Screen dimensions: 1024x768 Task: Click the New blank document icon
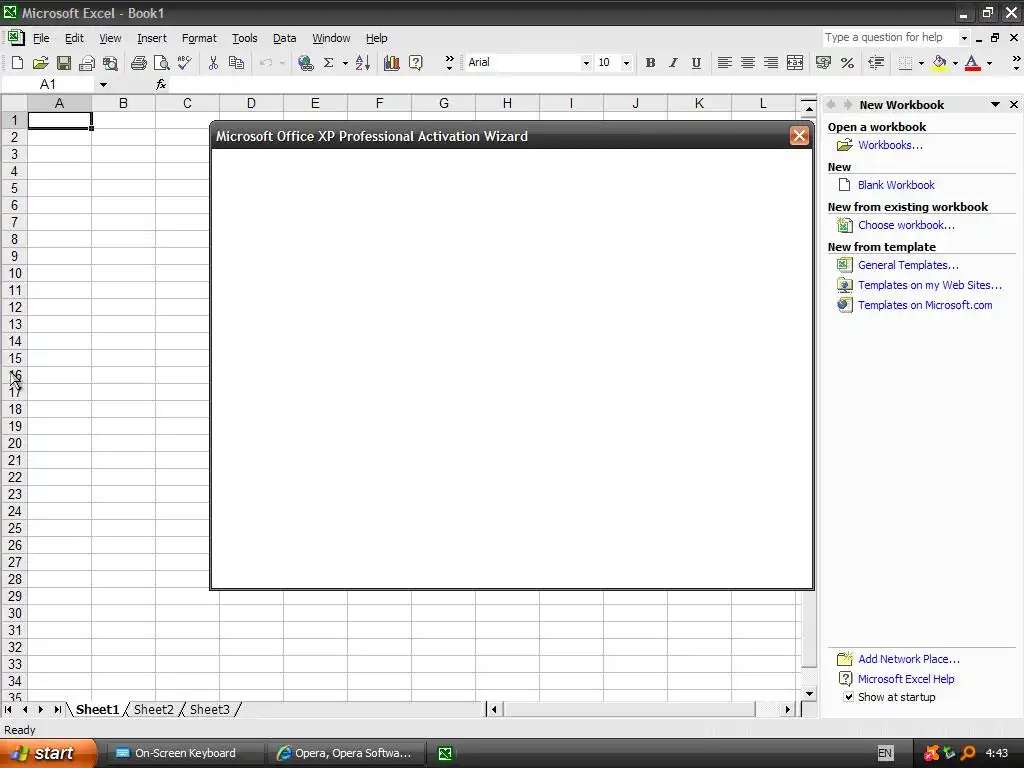point(18,63)
